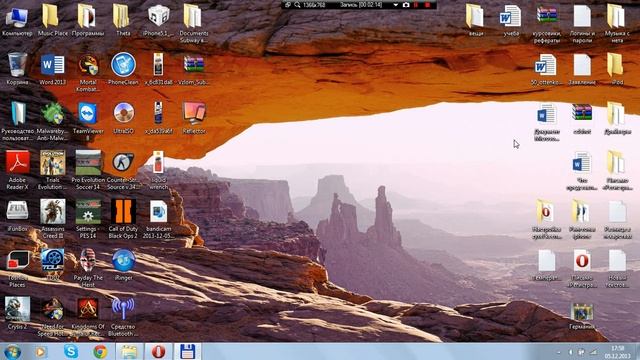Pause the recording in the top bar
The height and width of the screenshot is (360, 640).
(416, 5)
